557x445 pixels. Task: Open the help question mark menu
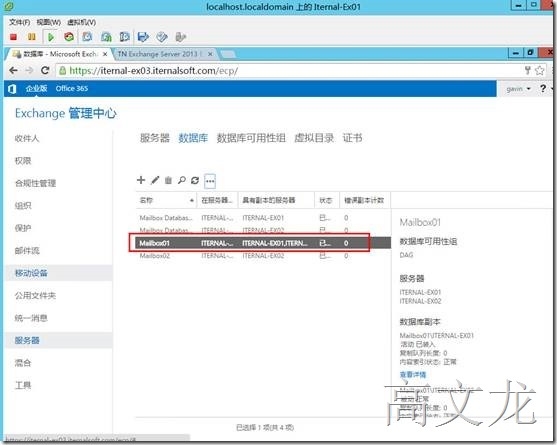[x=543, y=88]
